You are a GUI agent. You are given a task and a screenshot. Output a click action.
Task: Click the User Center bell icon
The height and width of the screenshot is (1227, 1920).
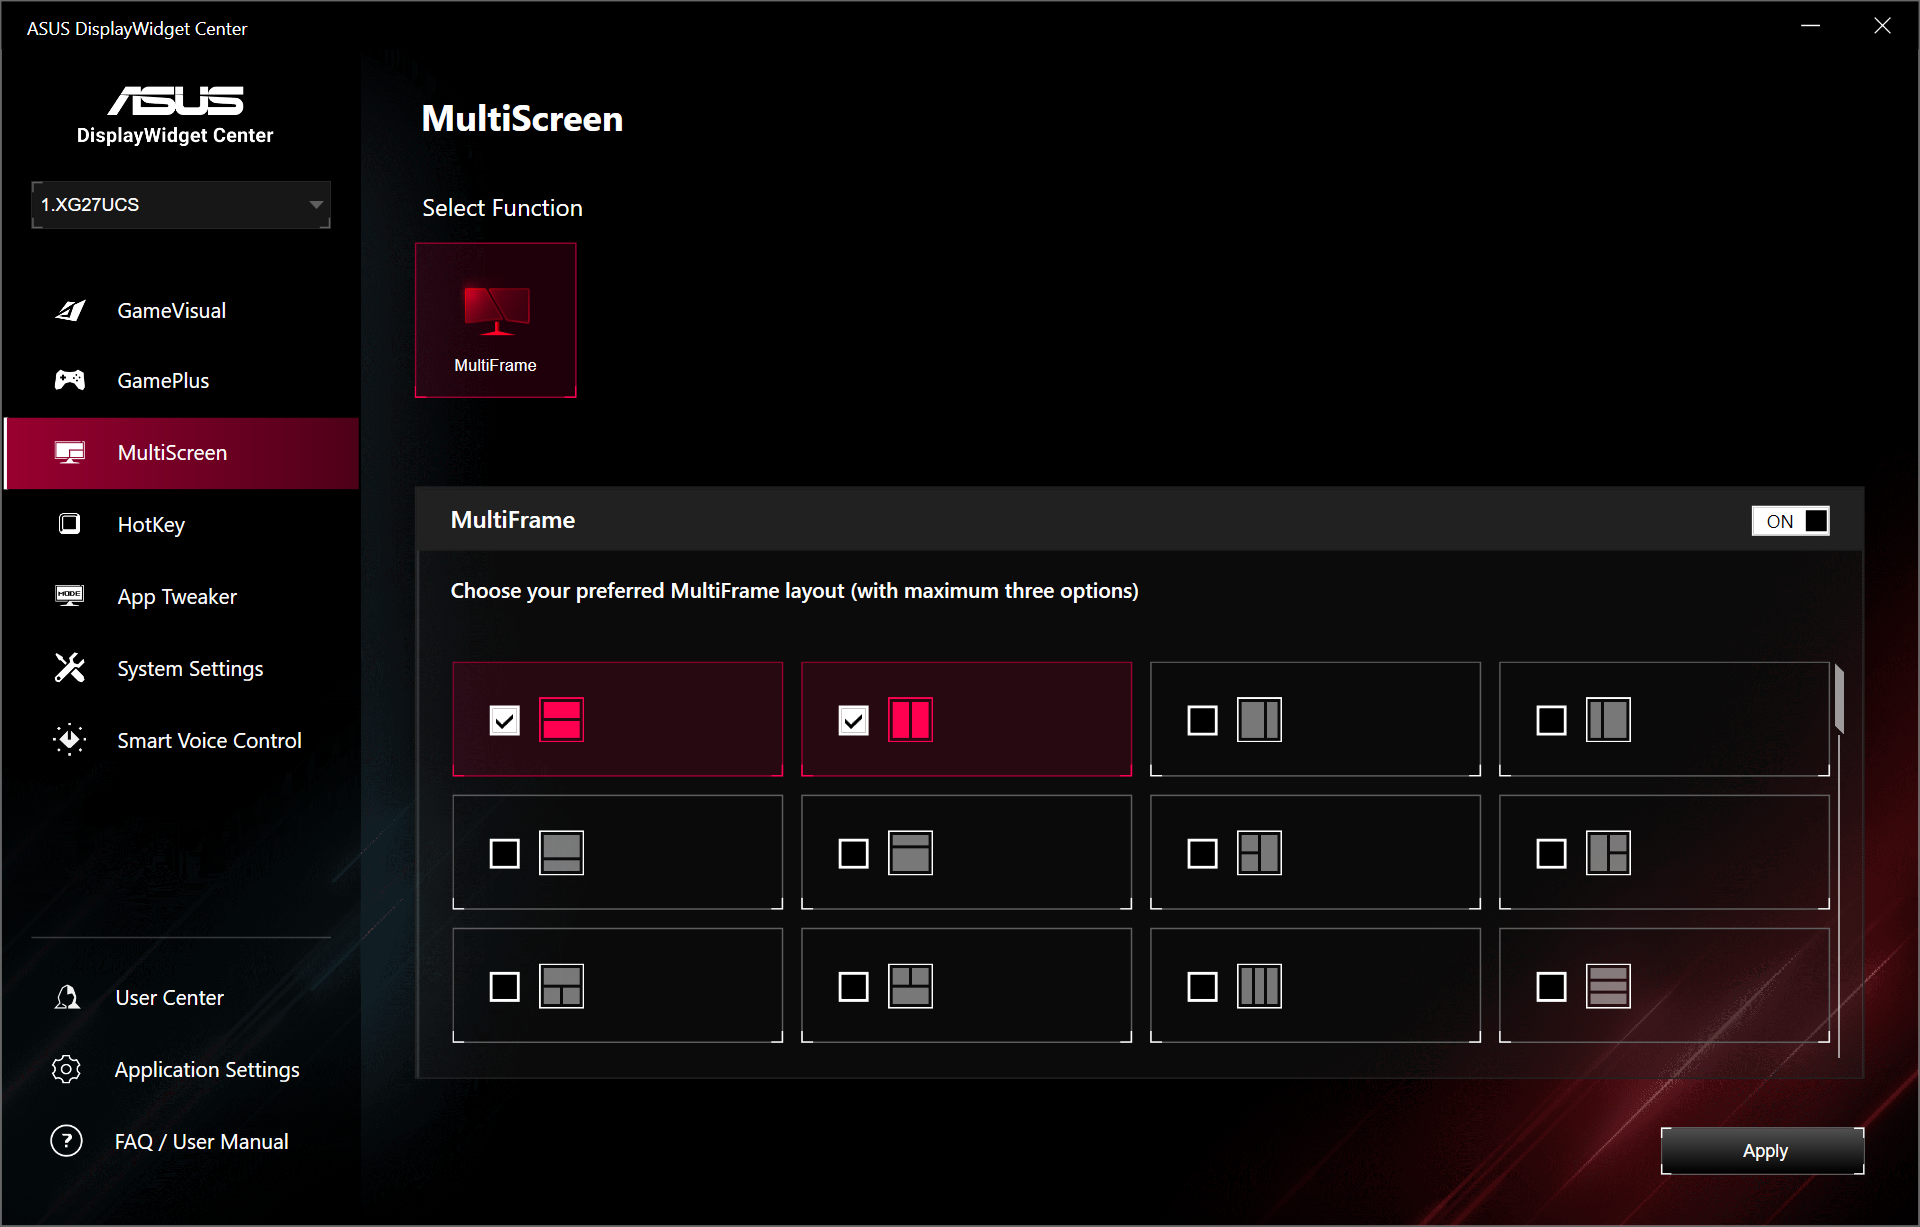coord(67,997)
